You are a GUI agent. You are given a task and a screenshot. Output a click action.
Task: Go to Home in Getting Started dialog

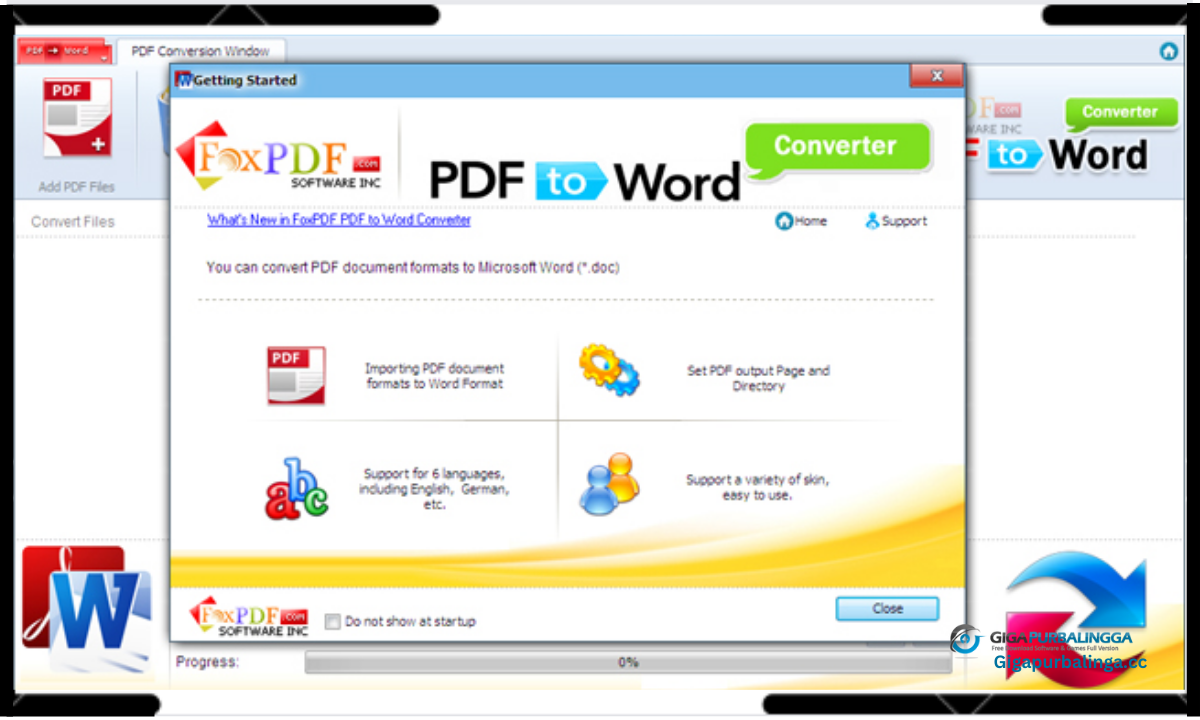pyautogui.click(x=802, y=221)
